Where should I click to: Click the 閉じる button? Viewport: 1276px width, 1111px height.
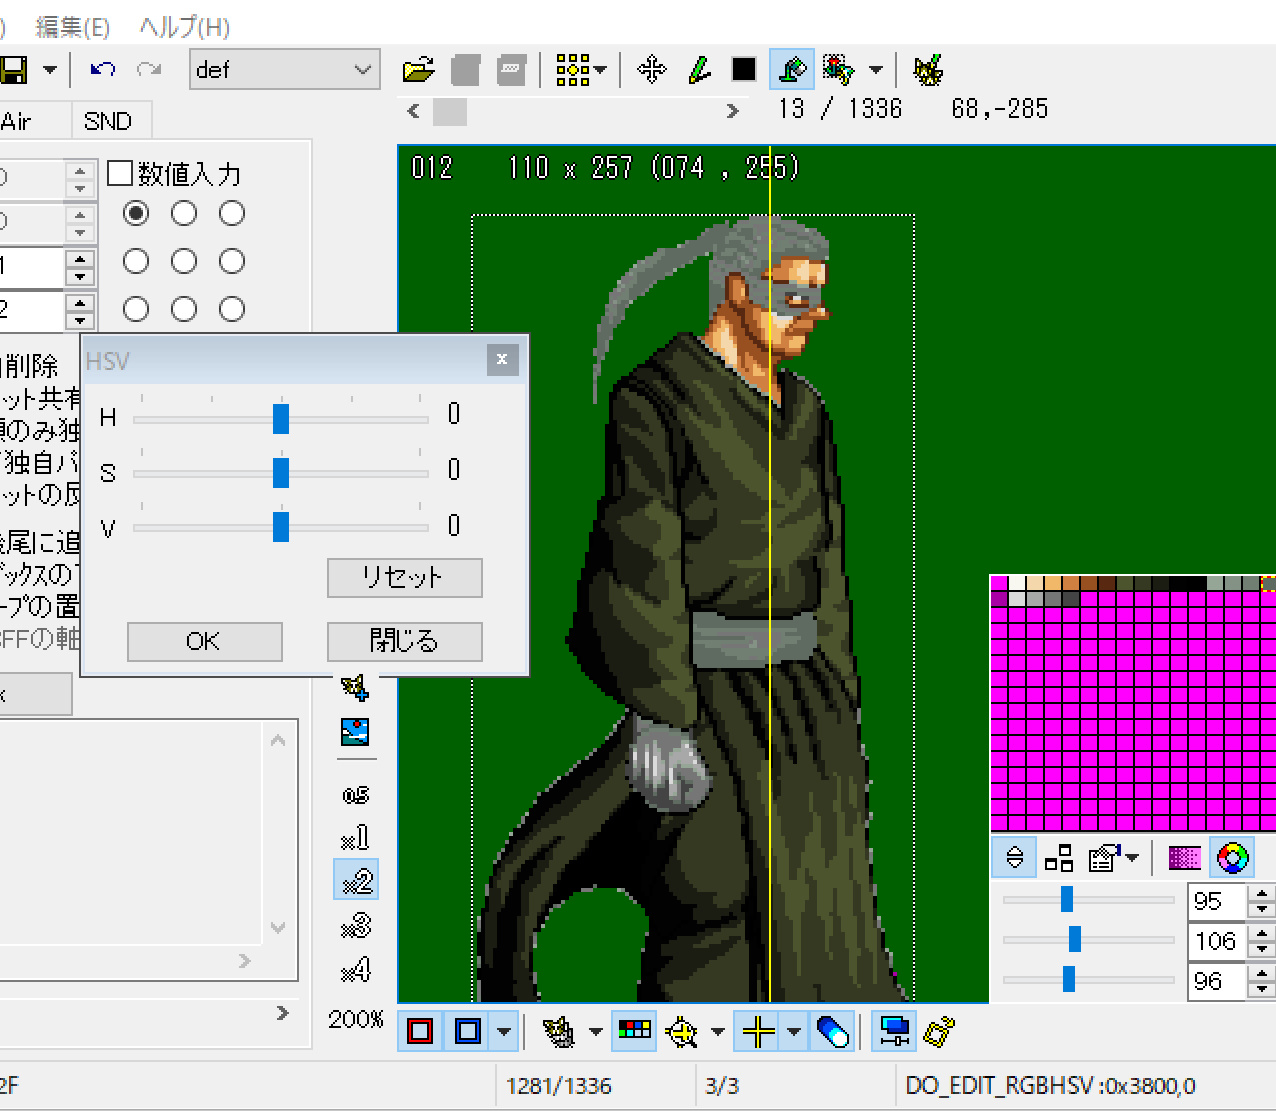point(405,642)
